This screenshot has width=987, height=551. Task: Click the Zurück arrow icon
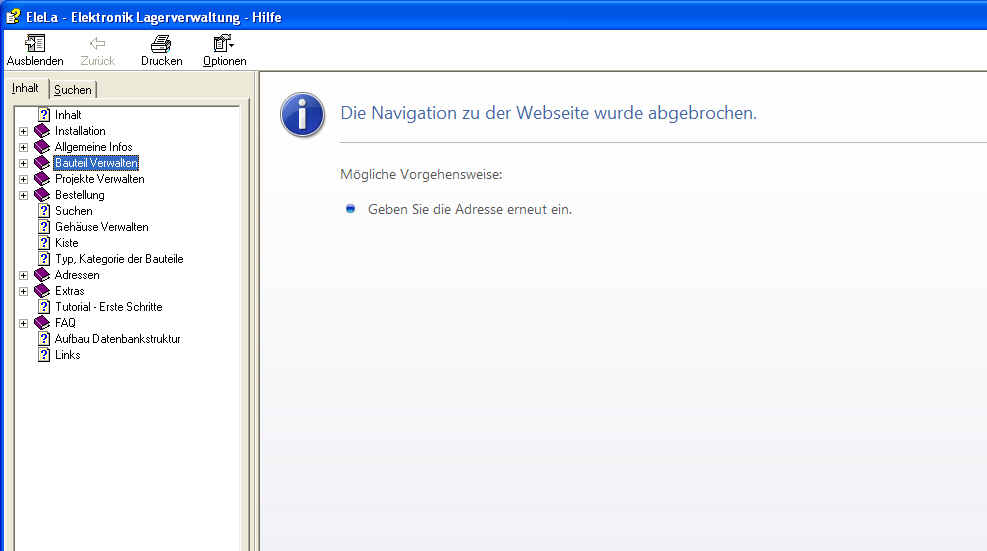97,43
